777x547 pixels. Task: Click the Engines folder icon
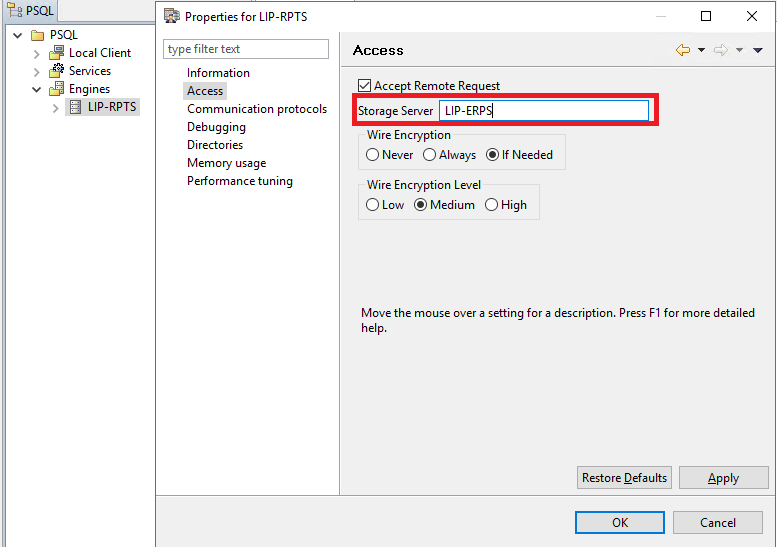[x=57, y=89]
